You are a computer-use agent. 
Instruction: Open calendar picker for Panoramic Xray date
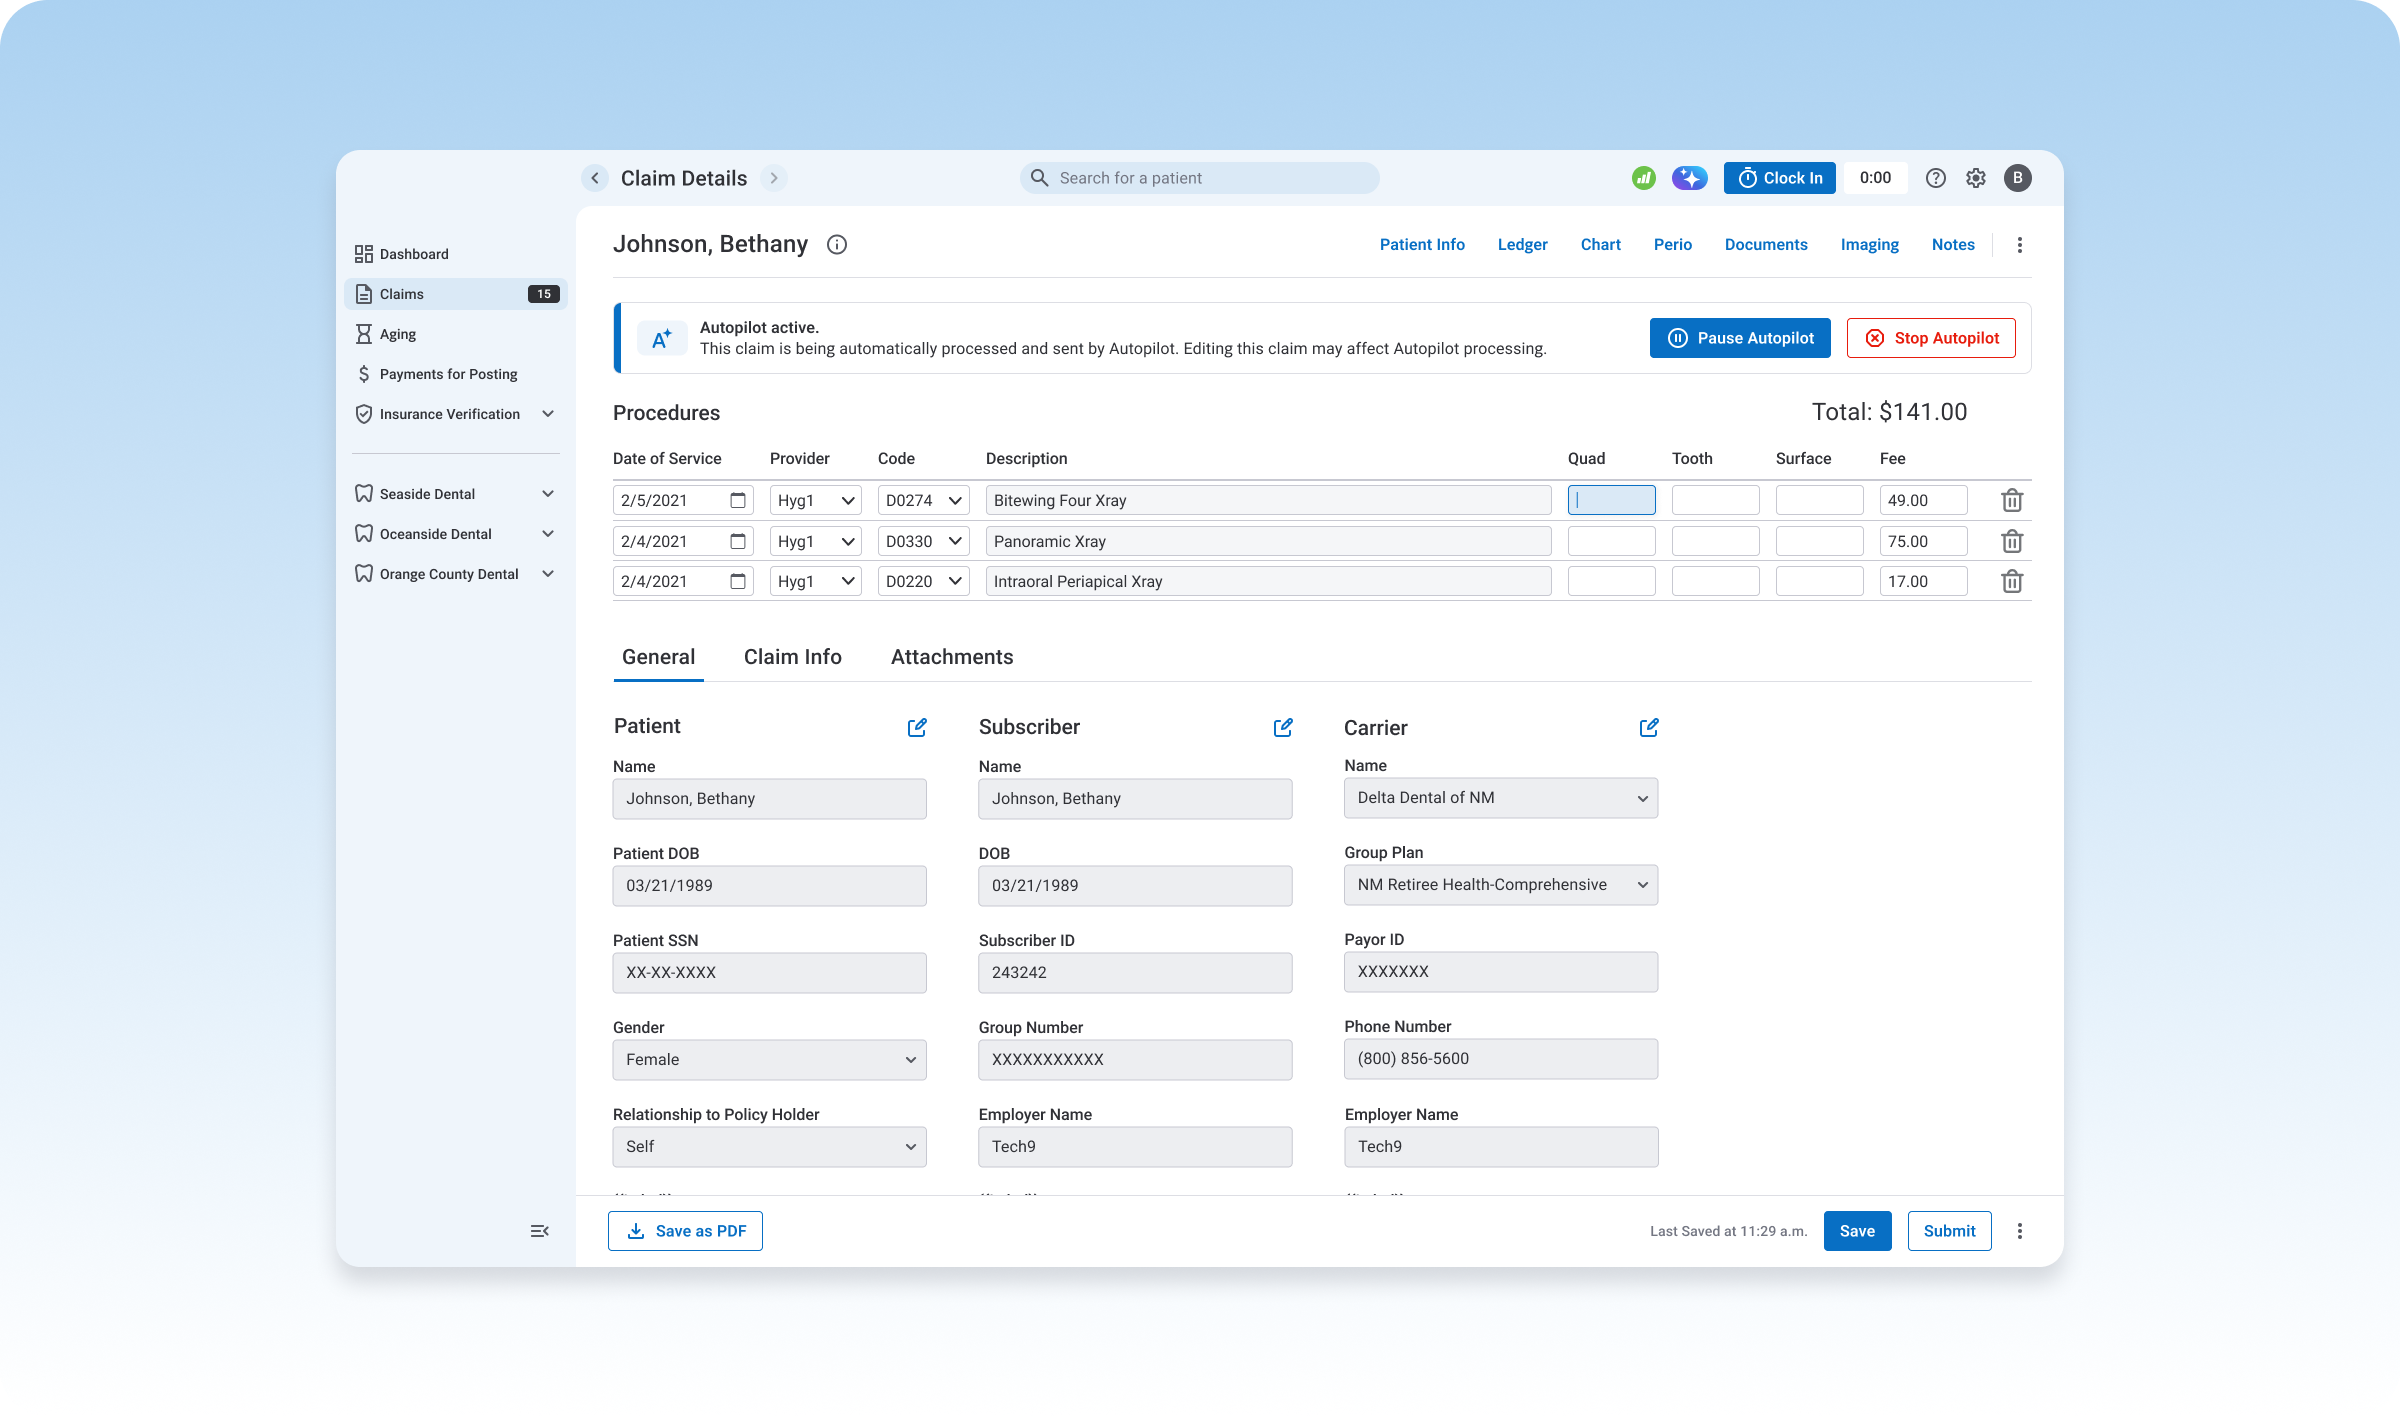(738, 541)
